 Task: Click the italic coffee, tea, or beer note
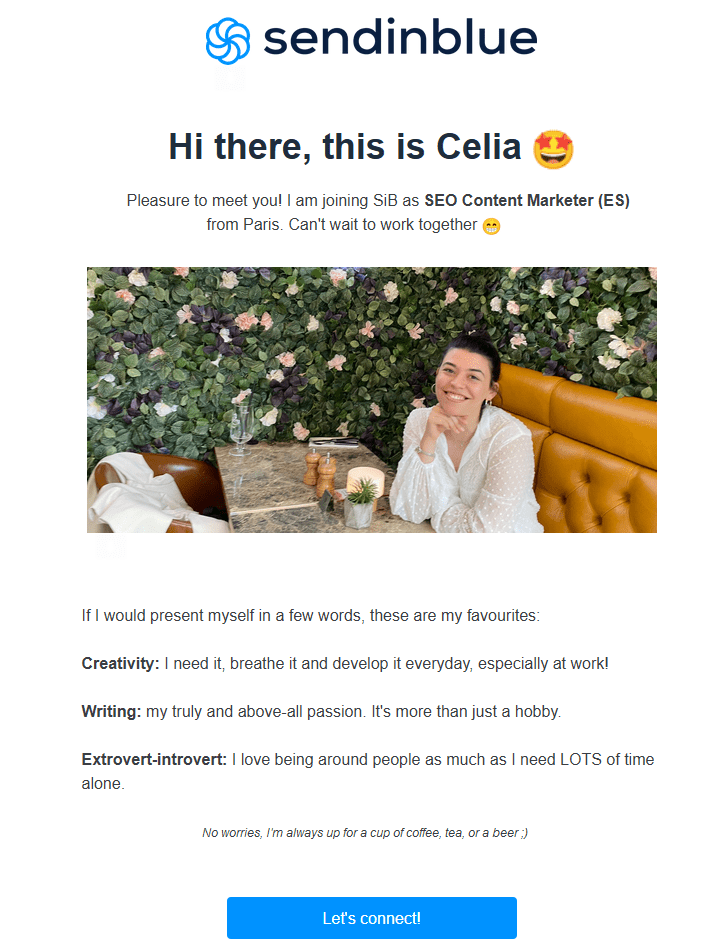point(365,832)
